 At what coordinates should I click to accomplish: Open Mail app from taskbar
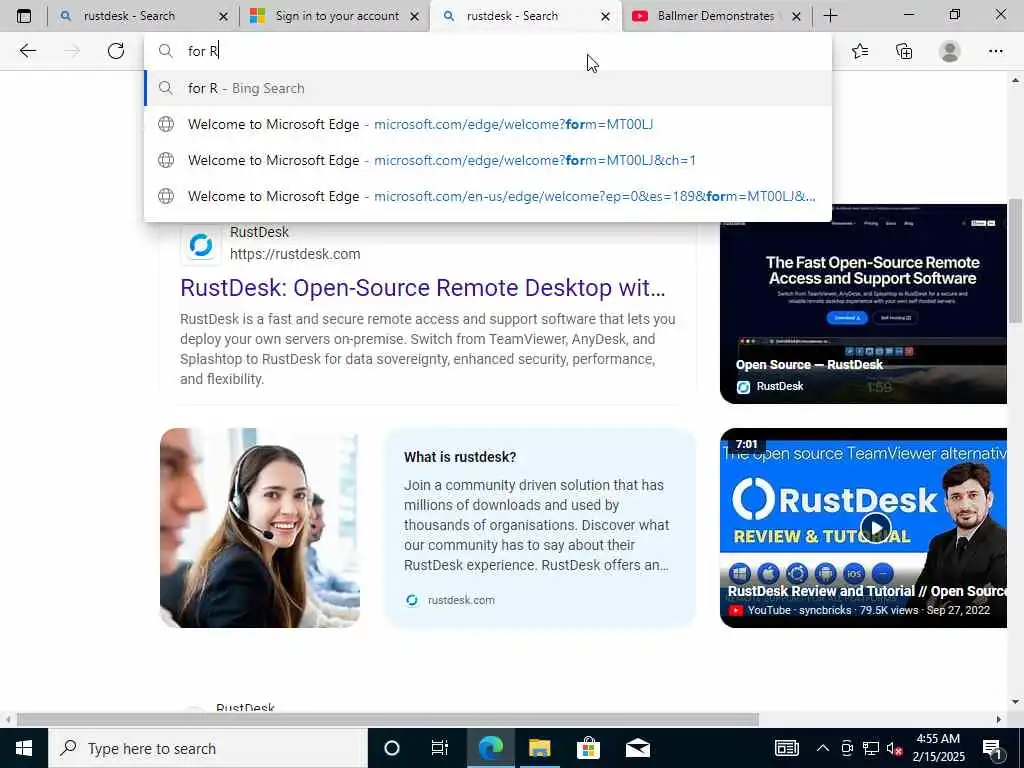click(638, 748)
